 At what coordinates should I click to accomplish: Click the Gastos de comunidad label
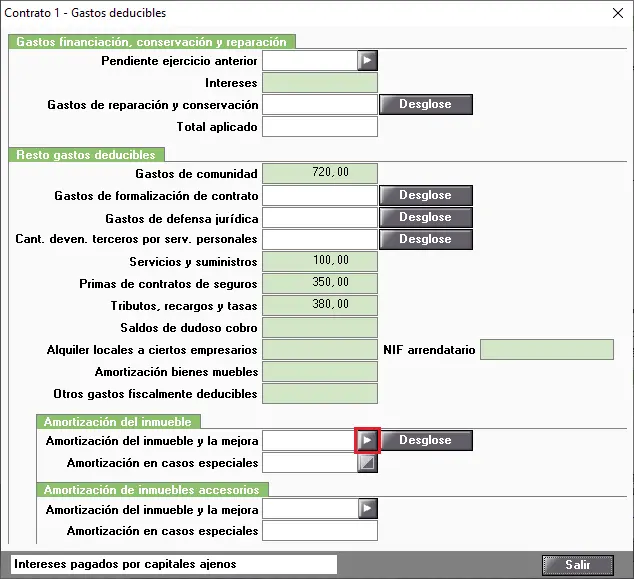196,174
